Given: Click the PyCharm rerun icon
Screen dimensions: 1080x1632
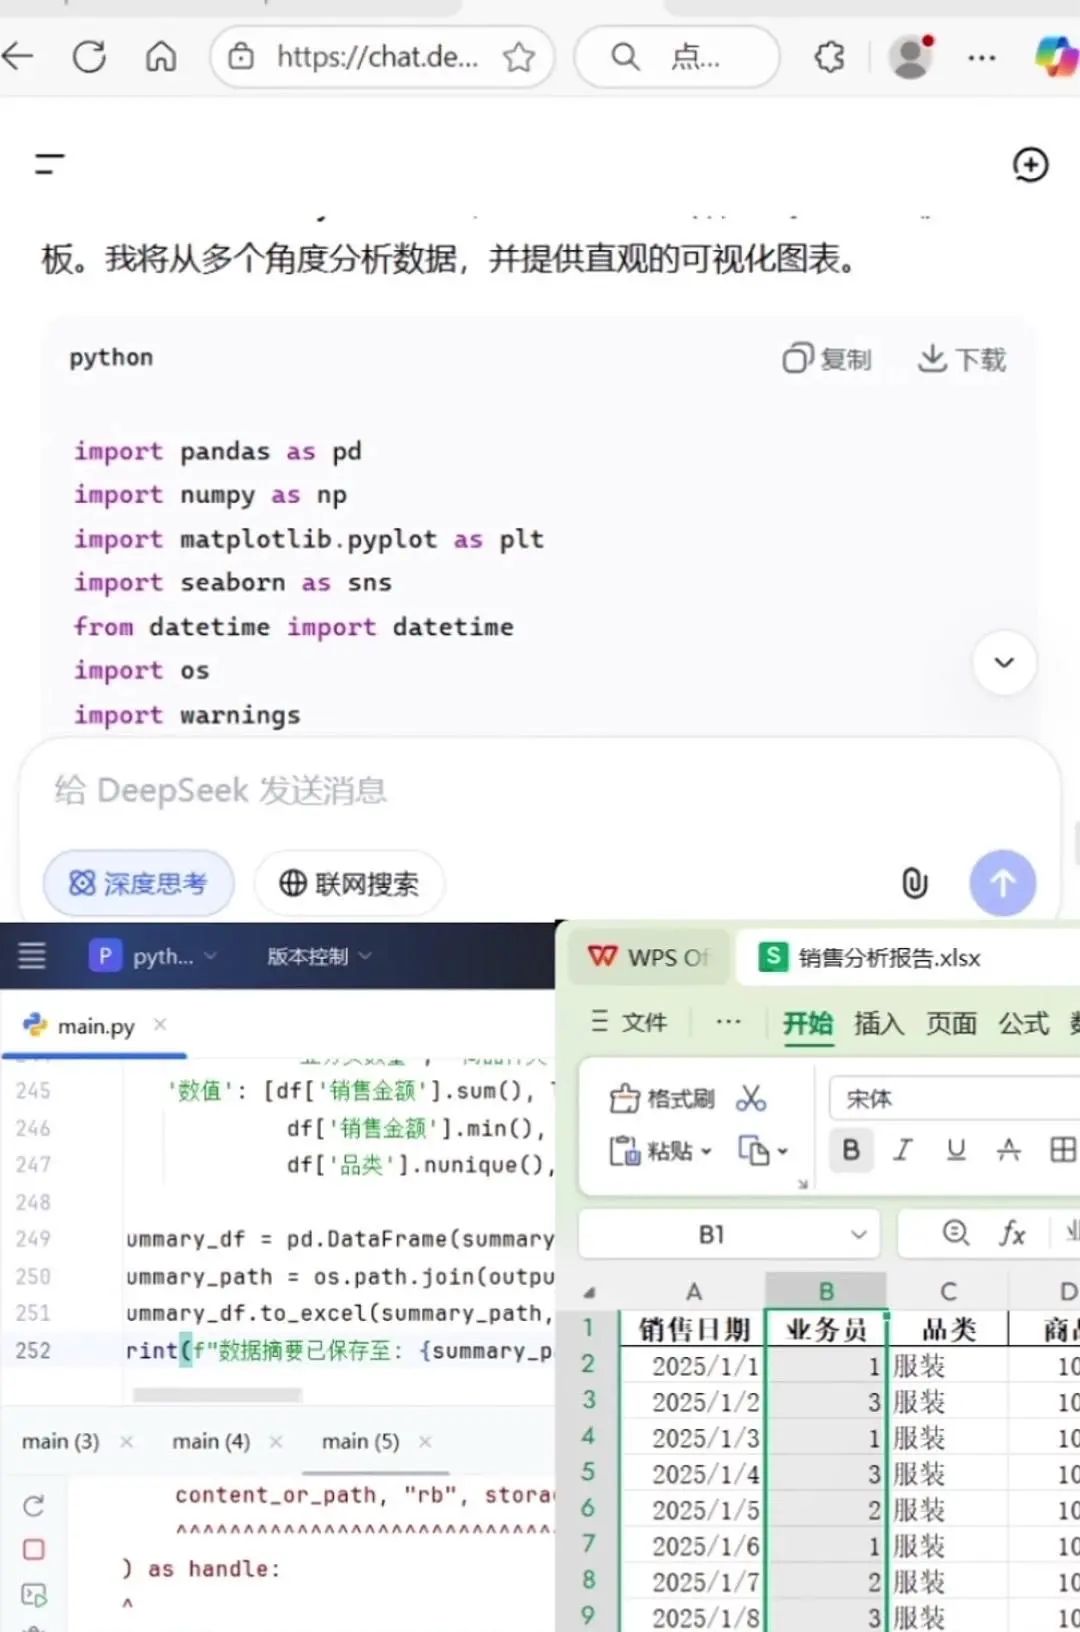Looking at the screenshot, I should (x=33, y=1505).
